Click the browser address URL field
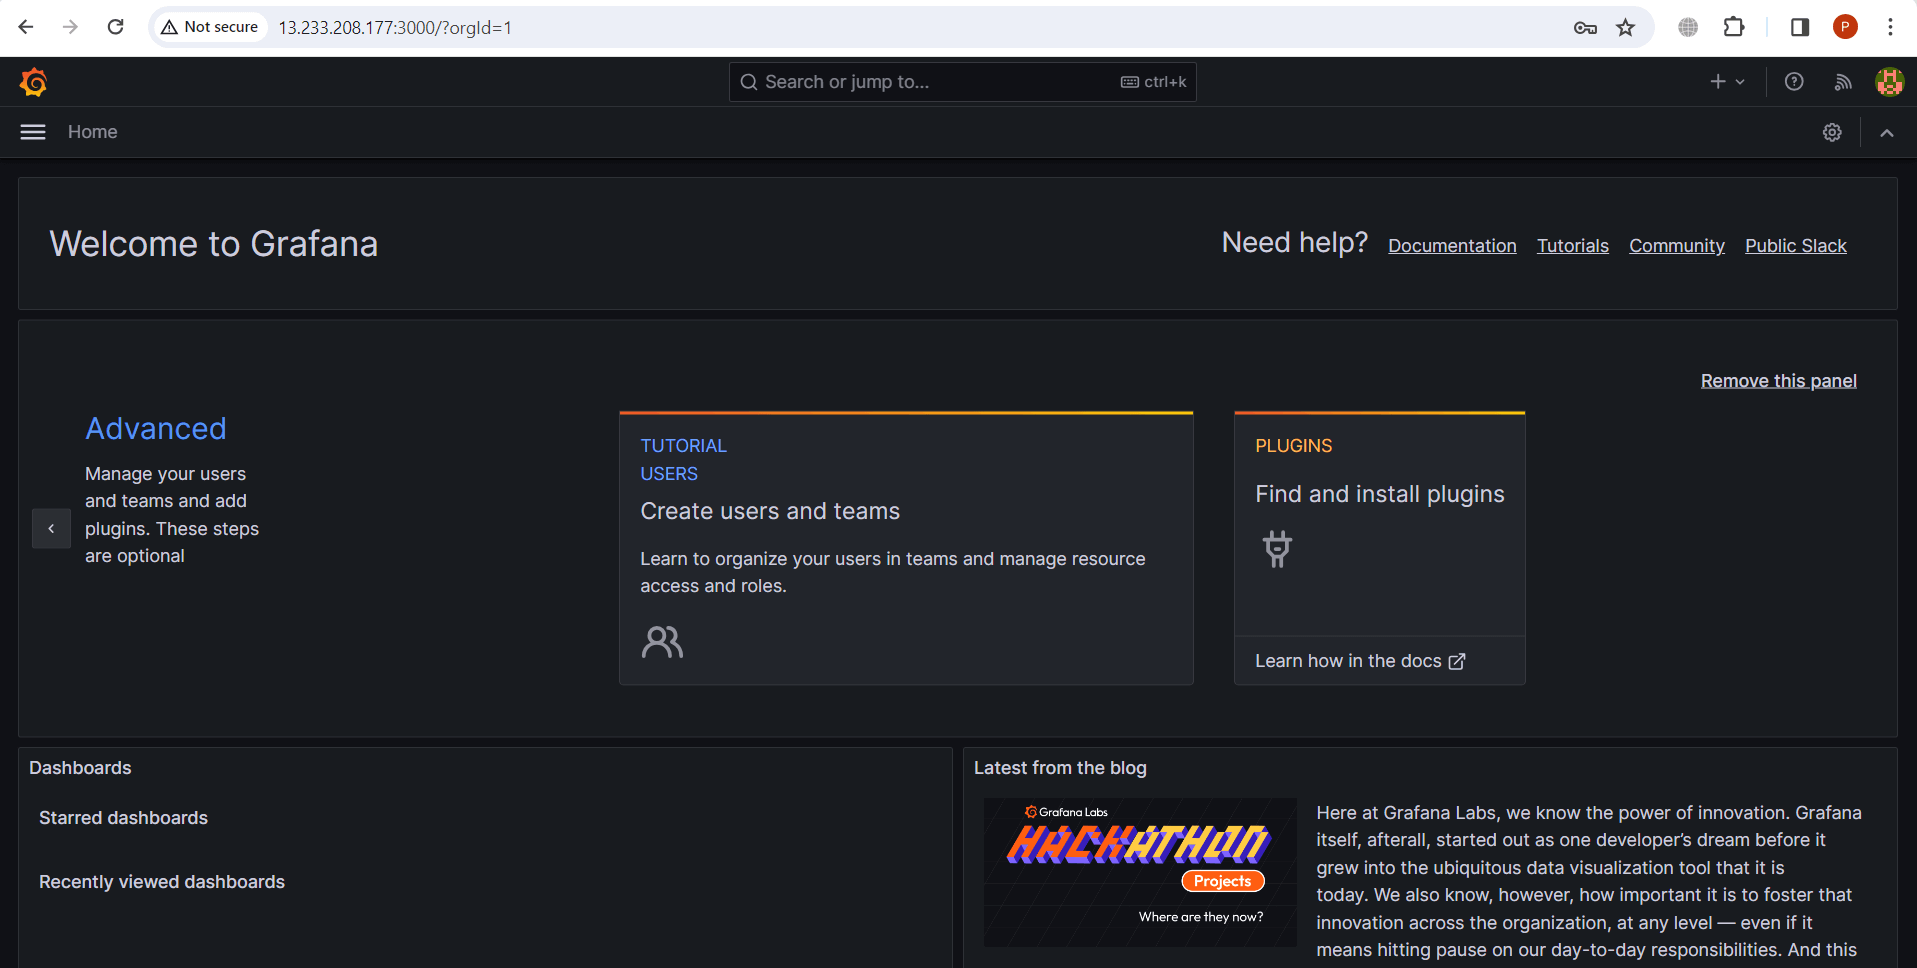The width and height of the screenshot is (1917, 968). (900, 27)
